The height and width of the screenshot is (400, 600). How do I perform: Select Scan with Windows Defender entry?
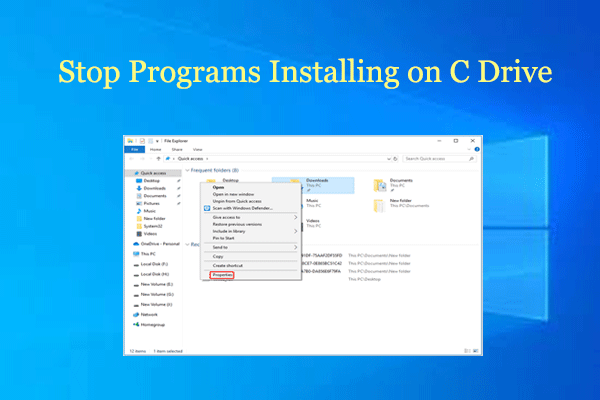[x=243, y=208]
